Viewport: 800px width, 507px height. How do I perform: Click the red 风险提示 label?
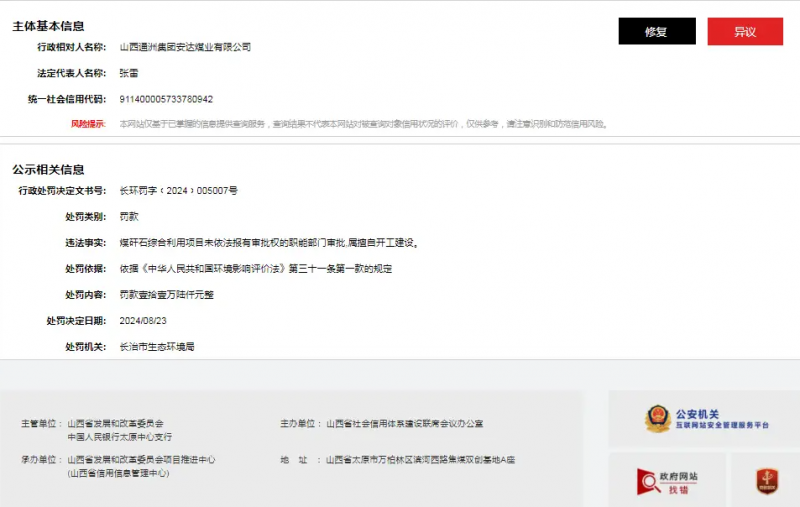point(88,124)
